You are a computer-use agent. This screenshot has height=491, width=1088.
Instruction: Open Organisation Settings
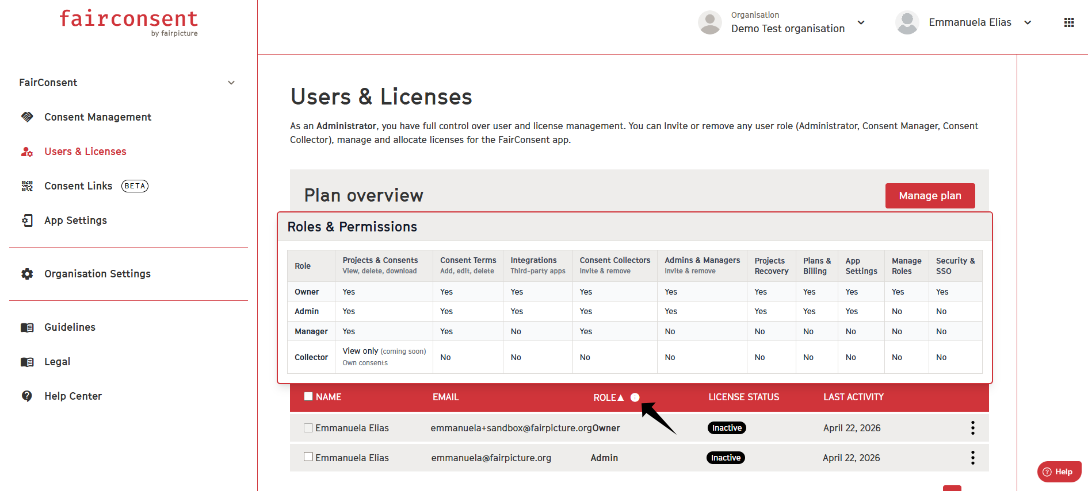97,274
